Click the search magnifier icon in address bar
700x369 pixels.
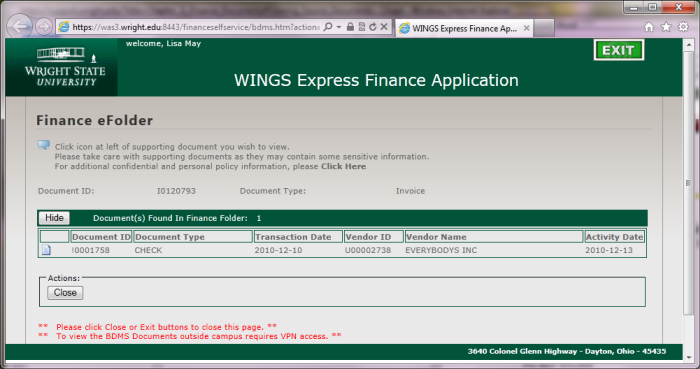tap(328, 27)
